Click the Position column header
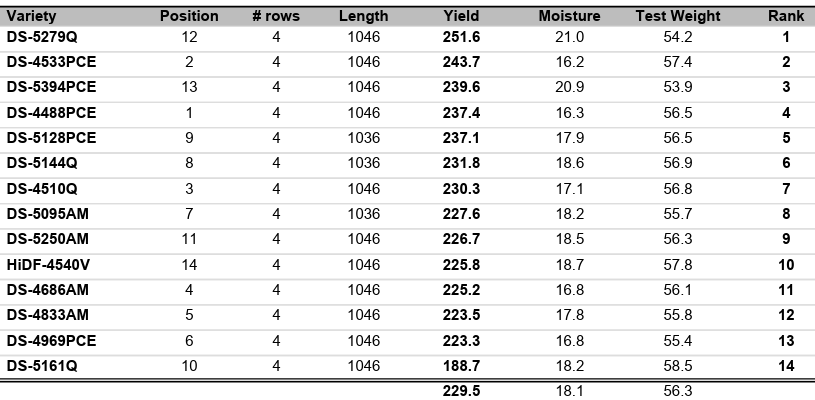 click(189, 16)
